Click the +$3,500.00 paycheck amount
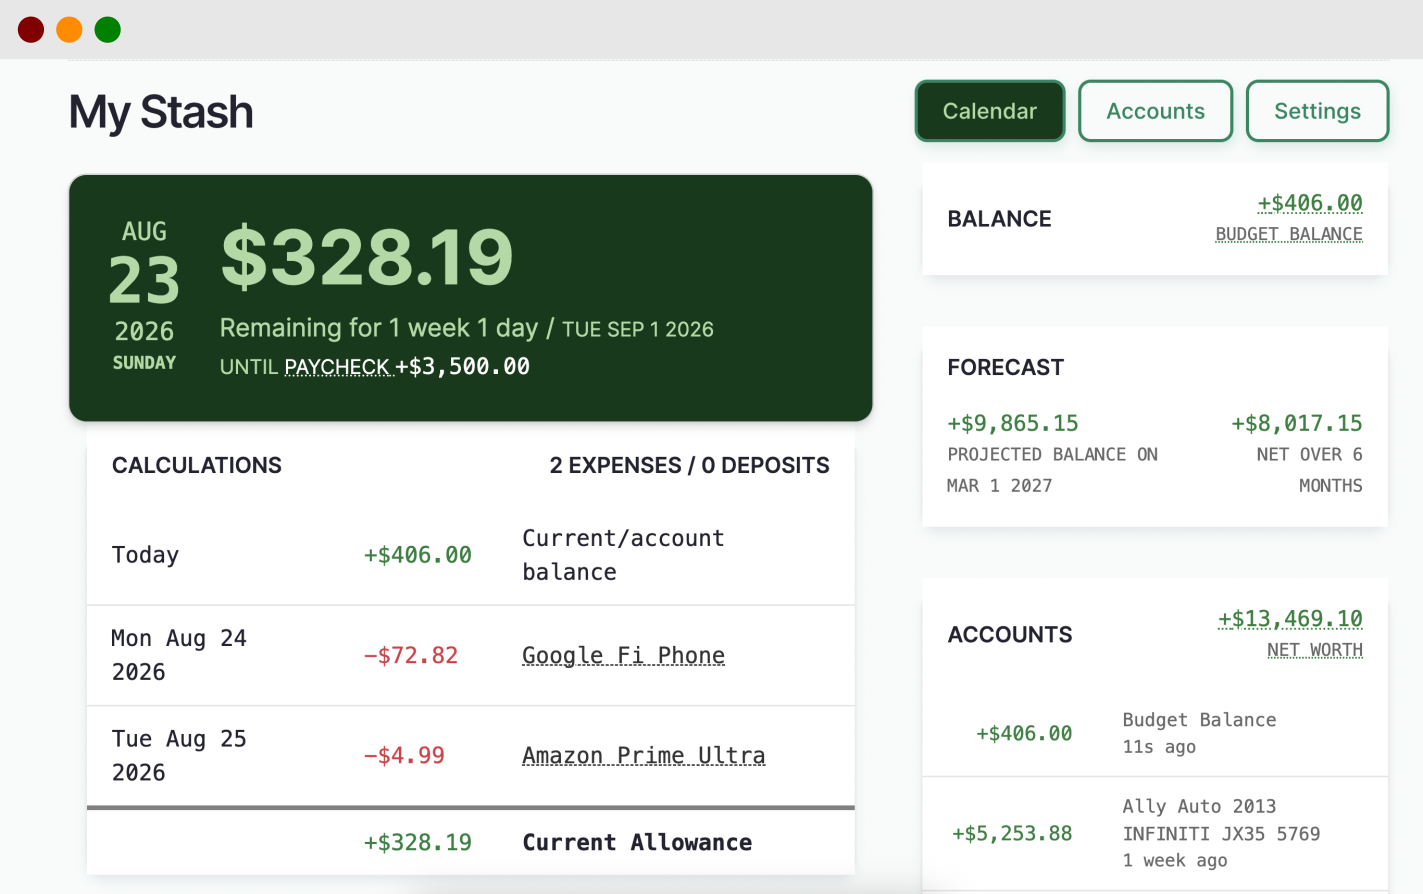1423x894 pixels. point(462,366)
